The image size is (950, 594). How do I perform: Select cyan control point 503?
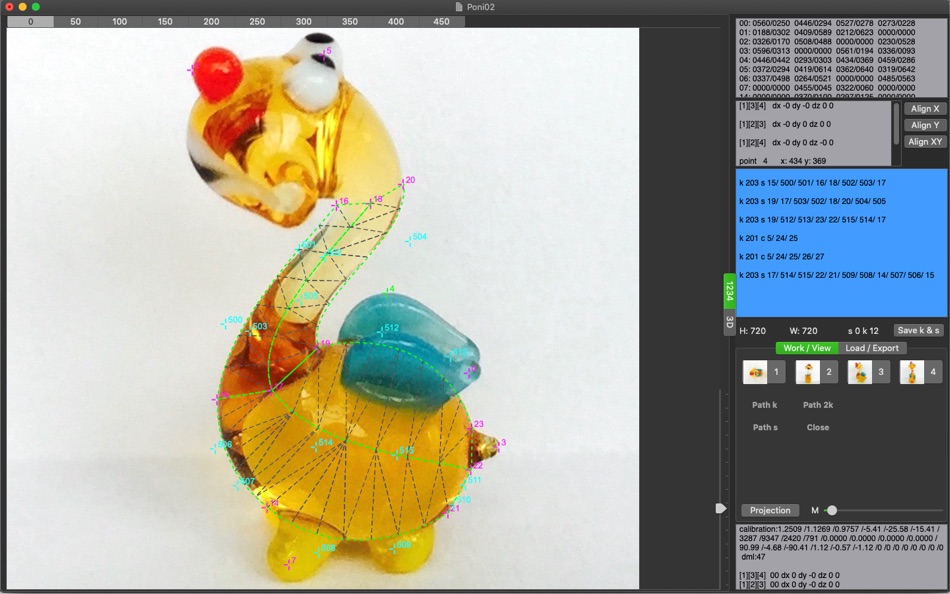click(x=250, y=329)
